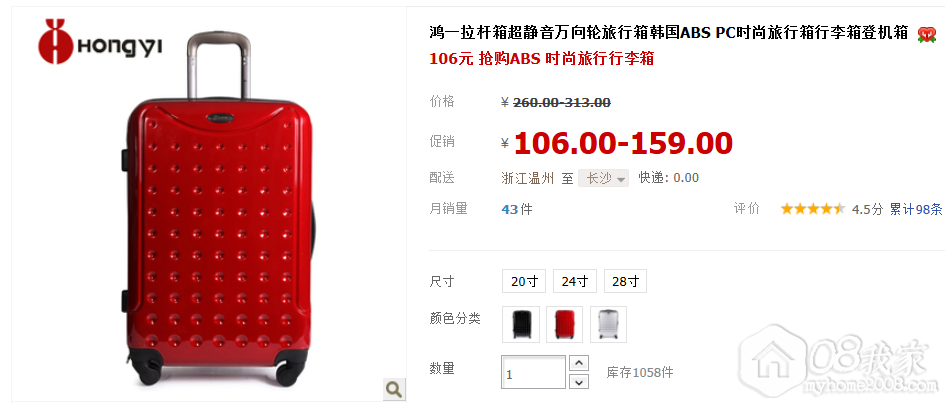The width and height of the screenshot is (945, 403).
Task: Select the silver suitcase color option
Action: (608, 324)
